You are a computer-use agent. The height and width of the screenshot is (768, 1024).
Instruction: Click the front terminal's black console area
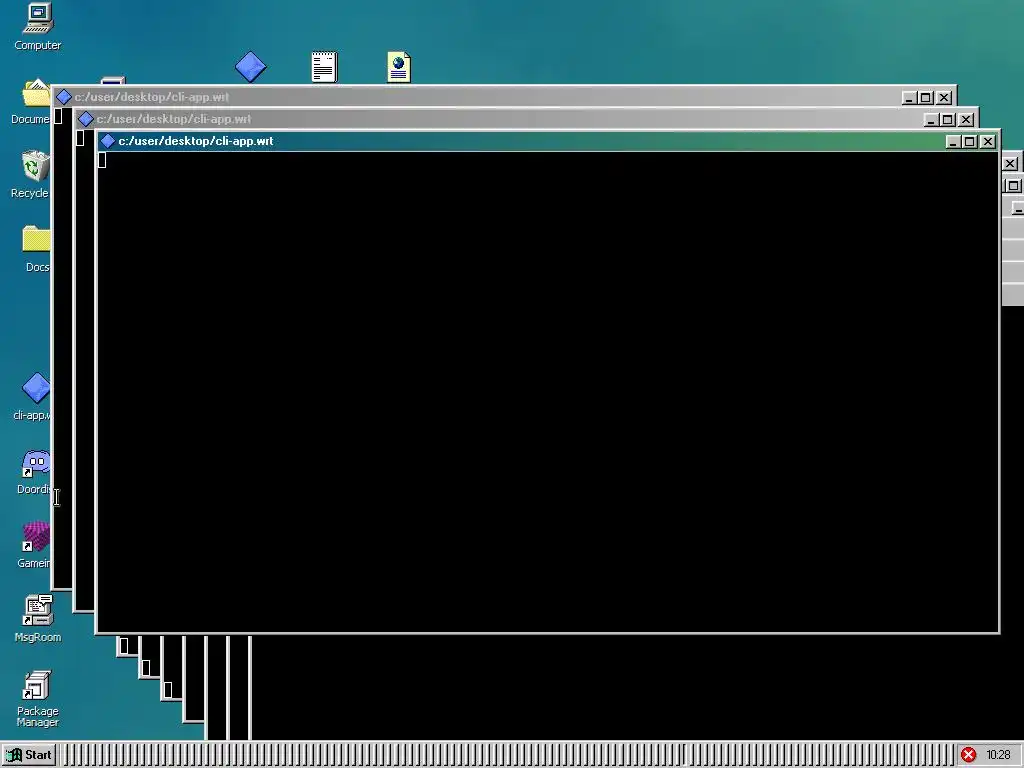tap(548, 392)
